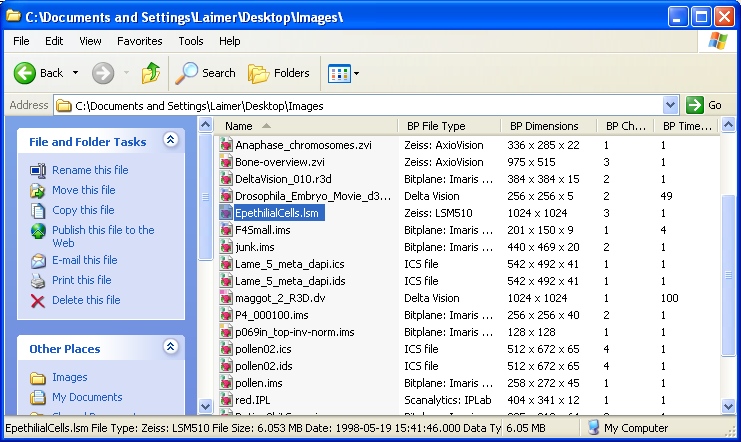Click the address bar folder icon
This screenshot has width=741, height=442.
[x=64, y=106]
